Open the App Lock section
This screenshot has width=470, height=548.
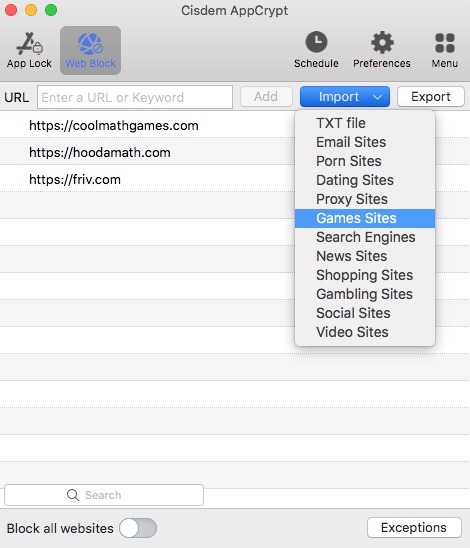[29, 50]
